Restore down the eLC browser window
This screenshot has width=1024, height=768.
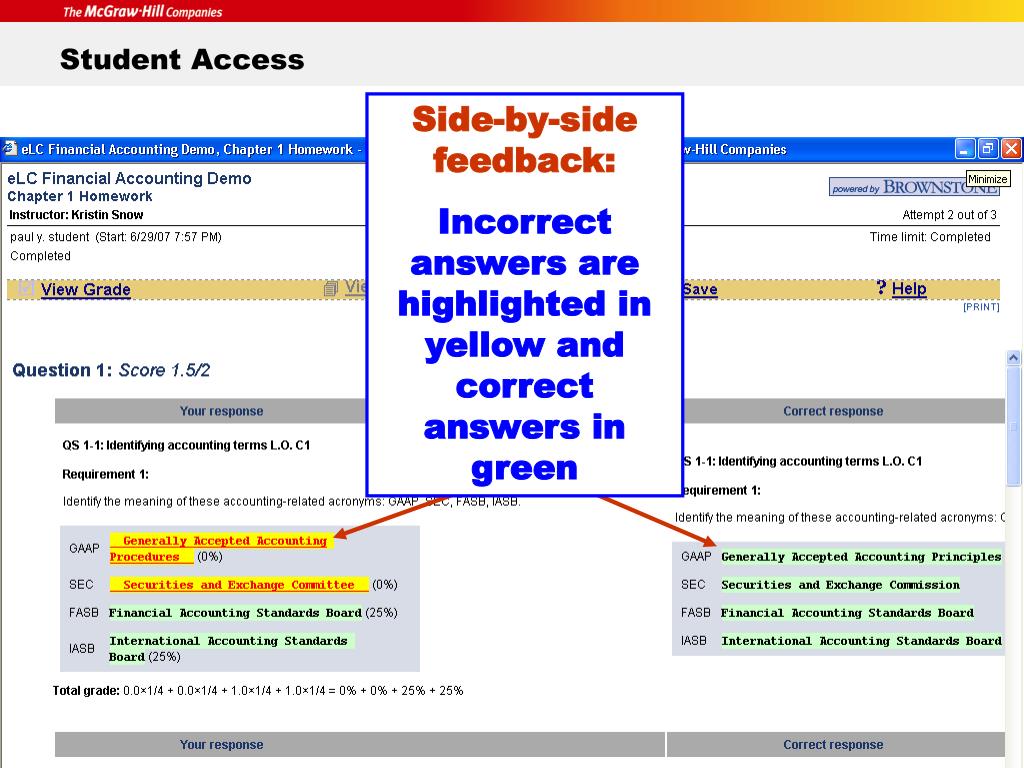pyautogui.click(x=988, y=149)
